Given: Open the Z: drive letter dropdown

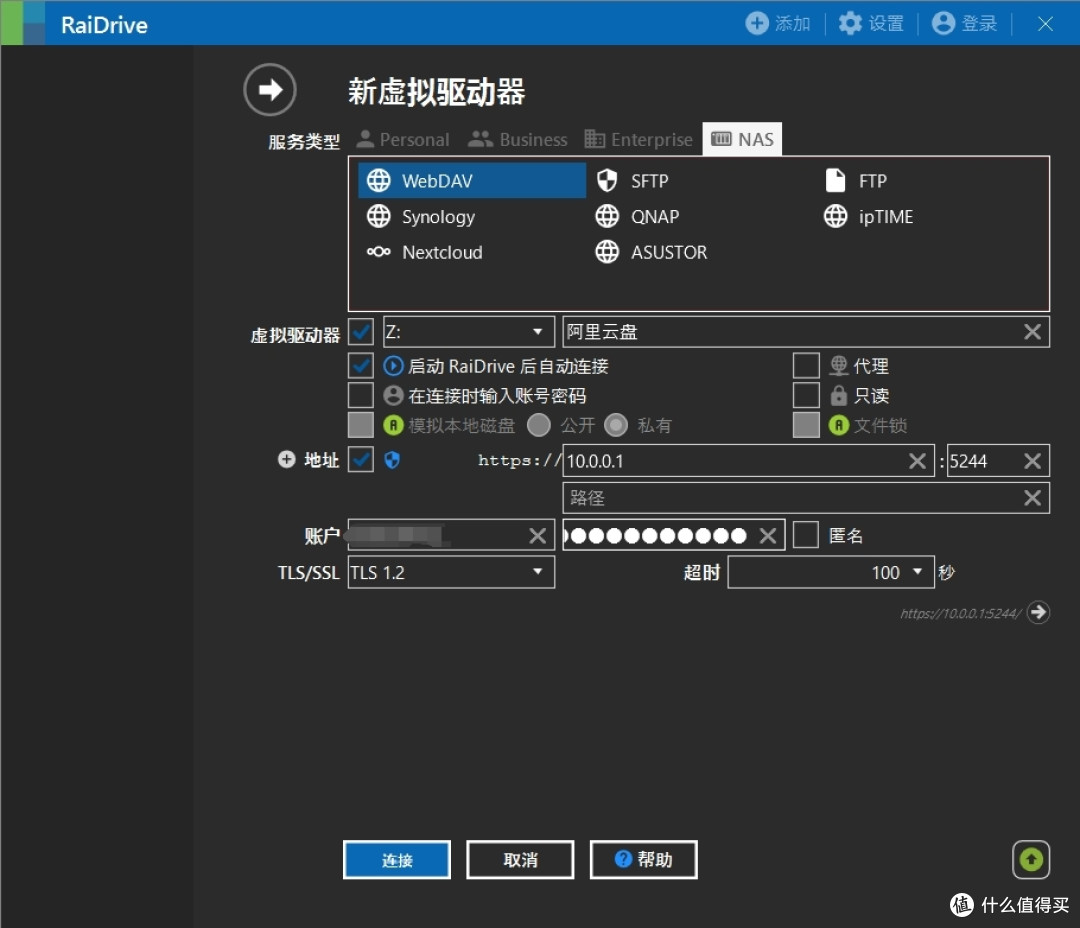Looking at the screenshot, I should click(468, 332).
